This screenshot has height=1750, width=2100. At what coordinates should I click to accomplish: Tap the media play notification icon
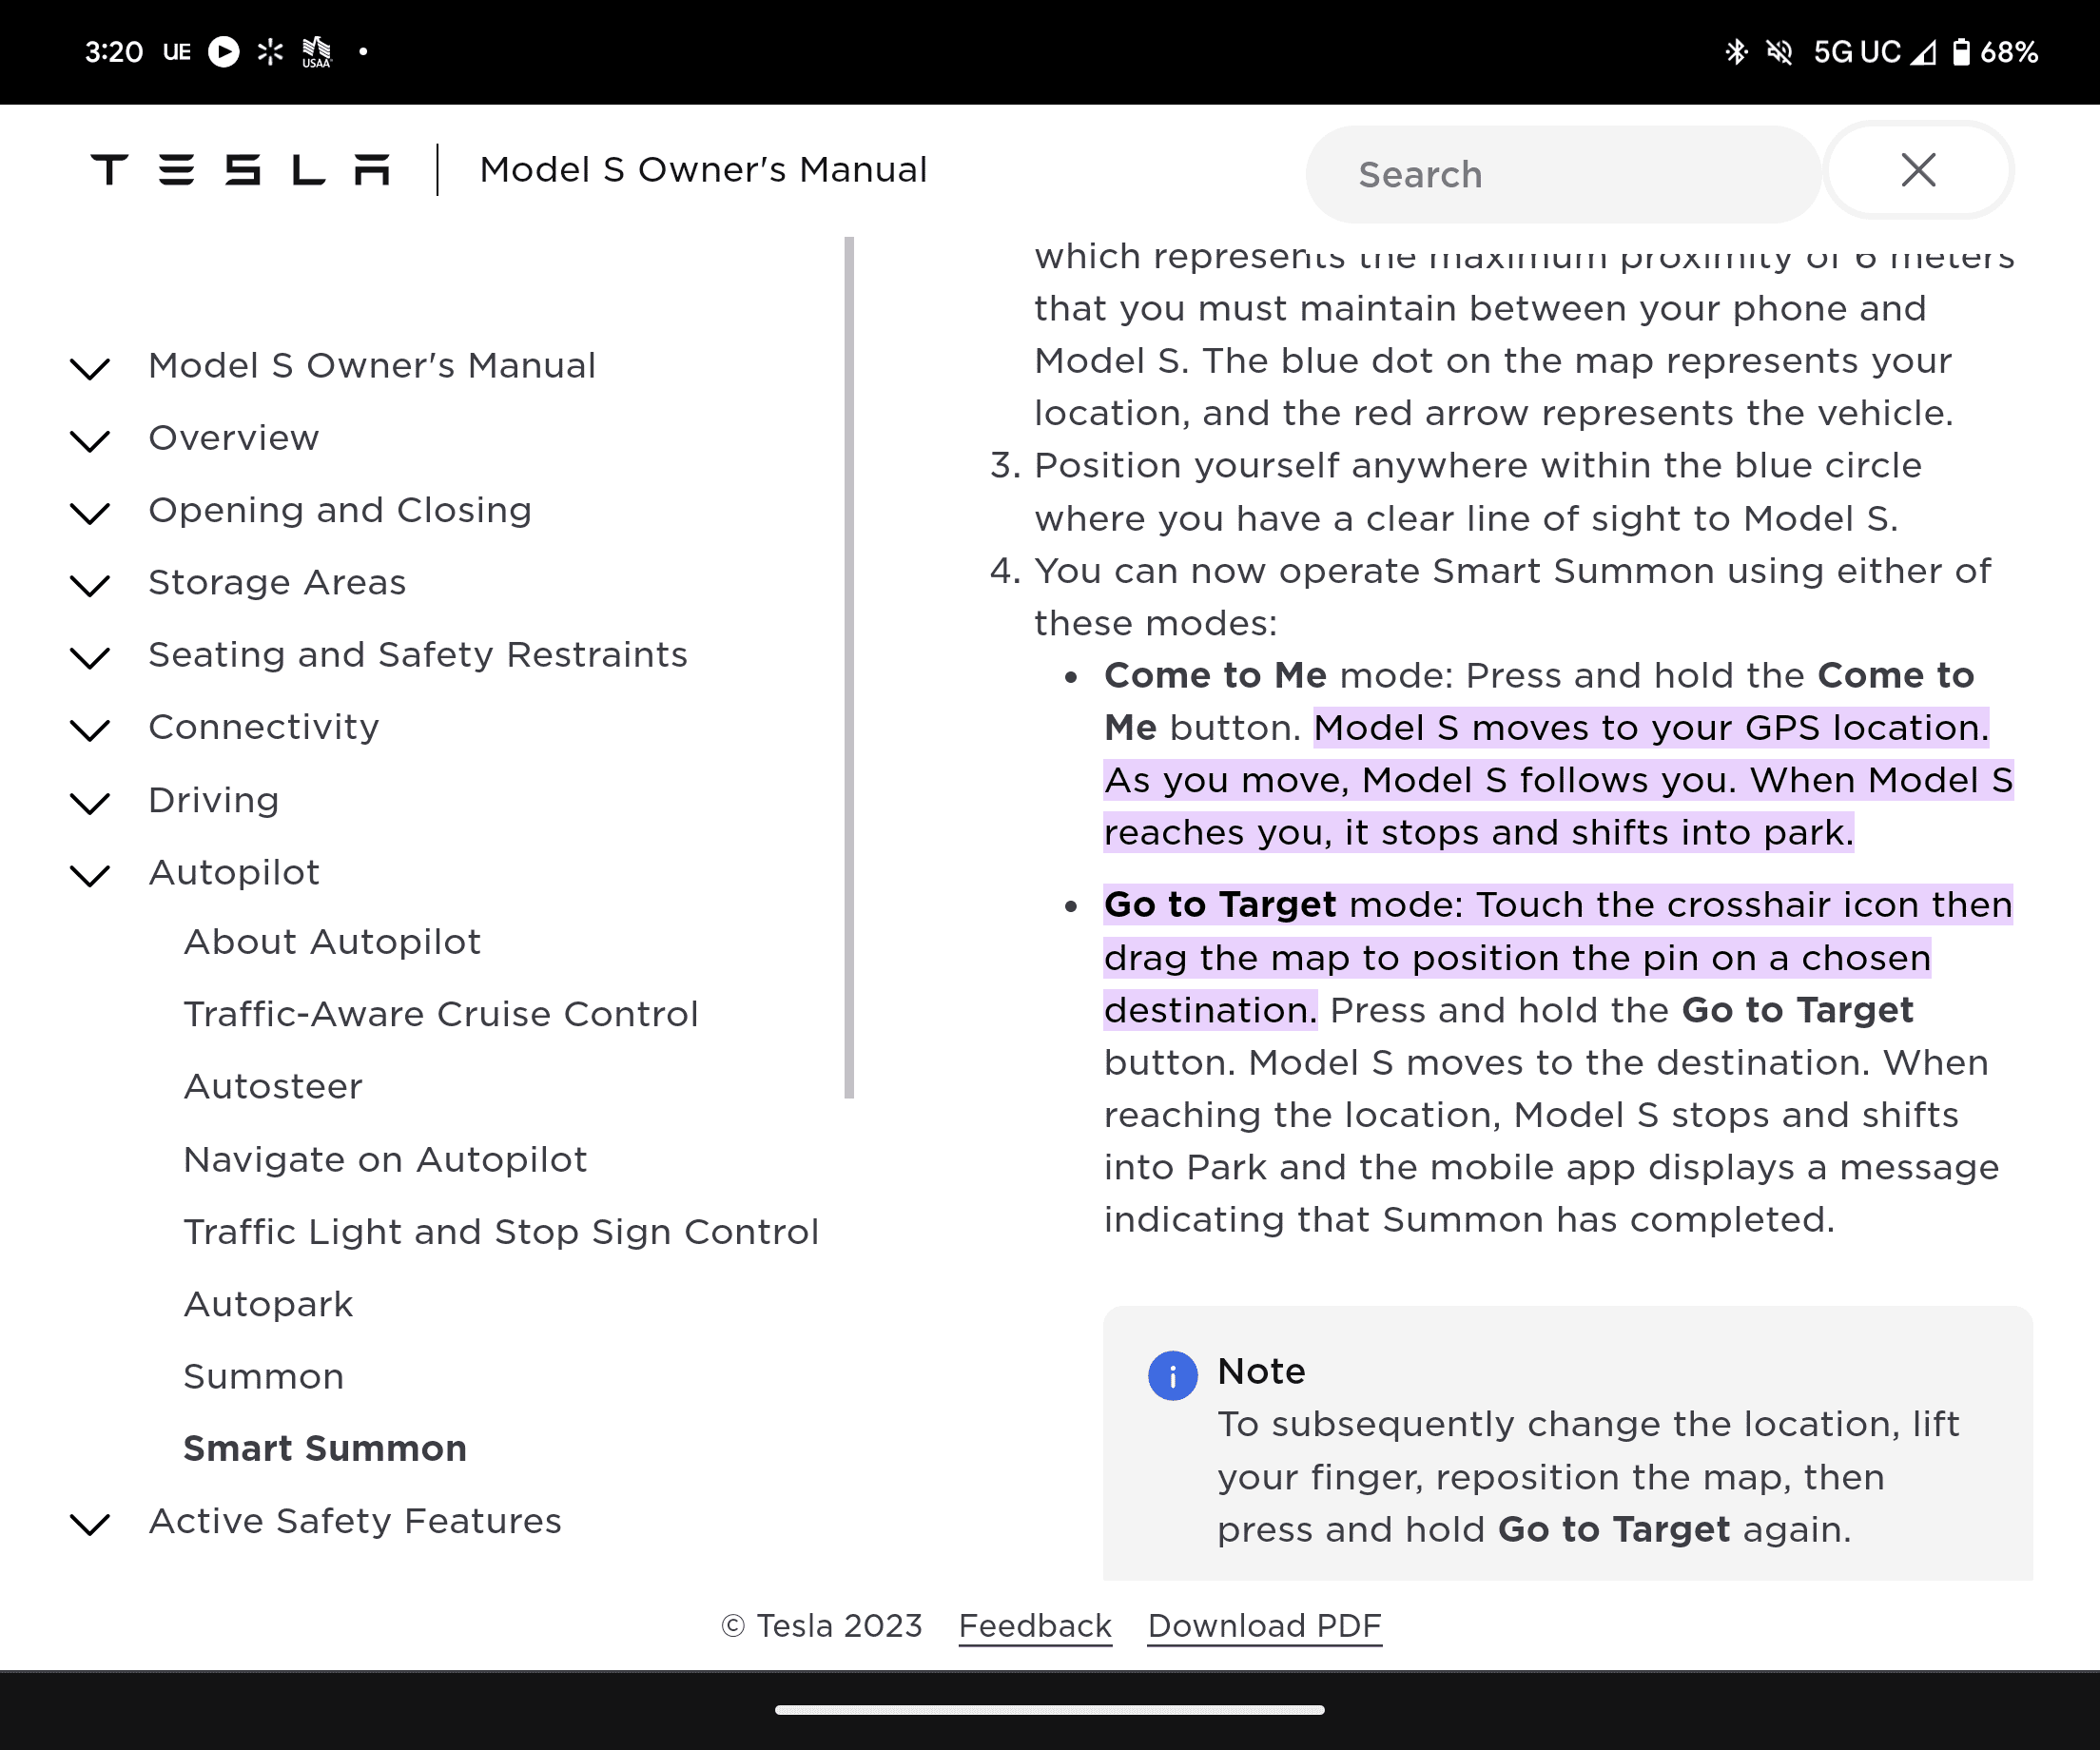click(224, 51)
